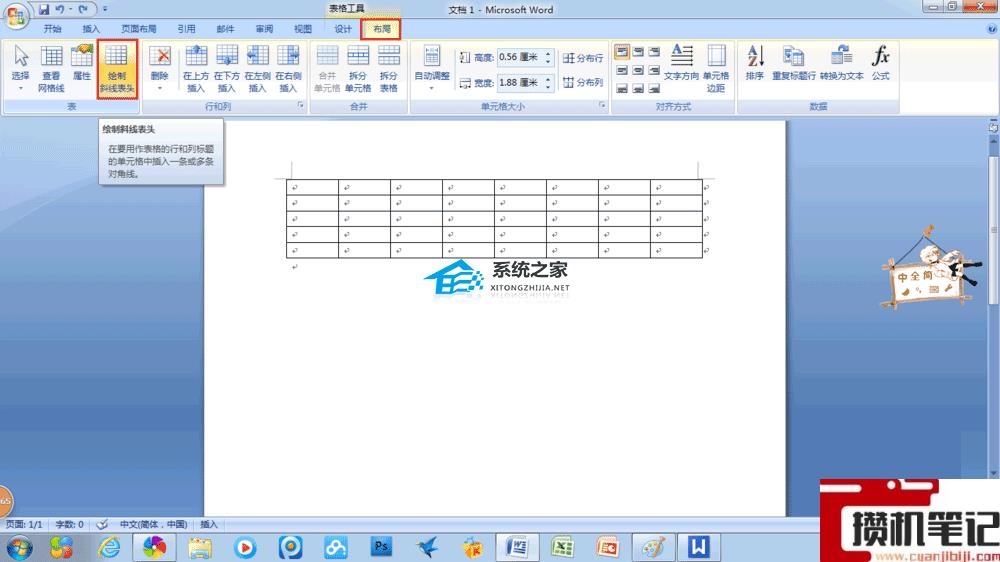Open the Cell Size (单元格大小) dialog launcher
This screenshot has width=1000, height=562.
(601, 106)
